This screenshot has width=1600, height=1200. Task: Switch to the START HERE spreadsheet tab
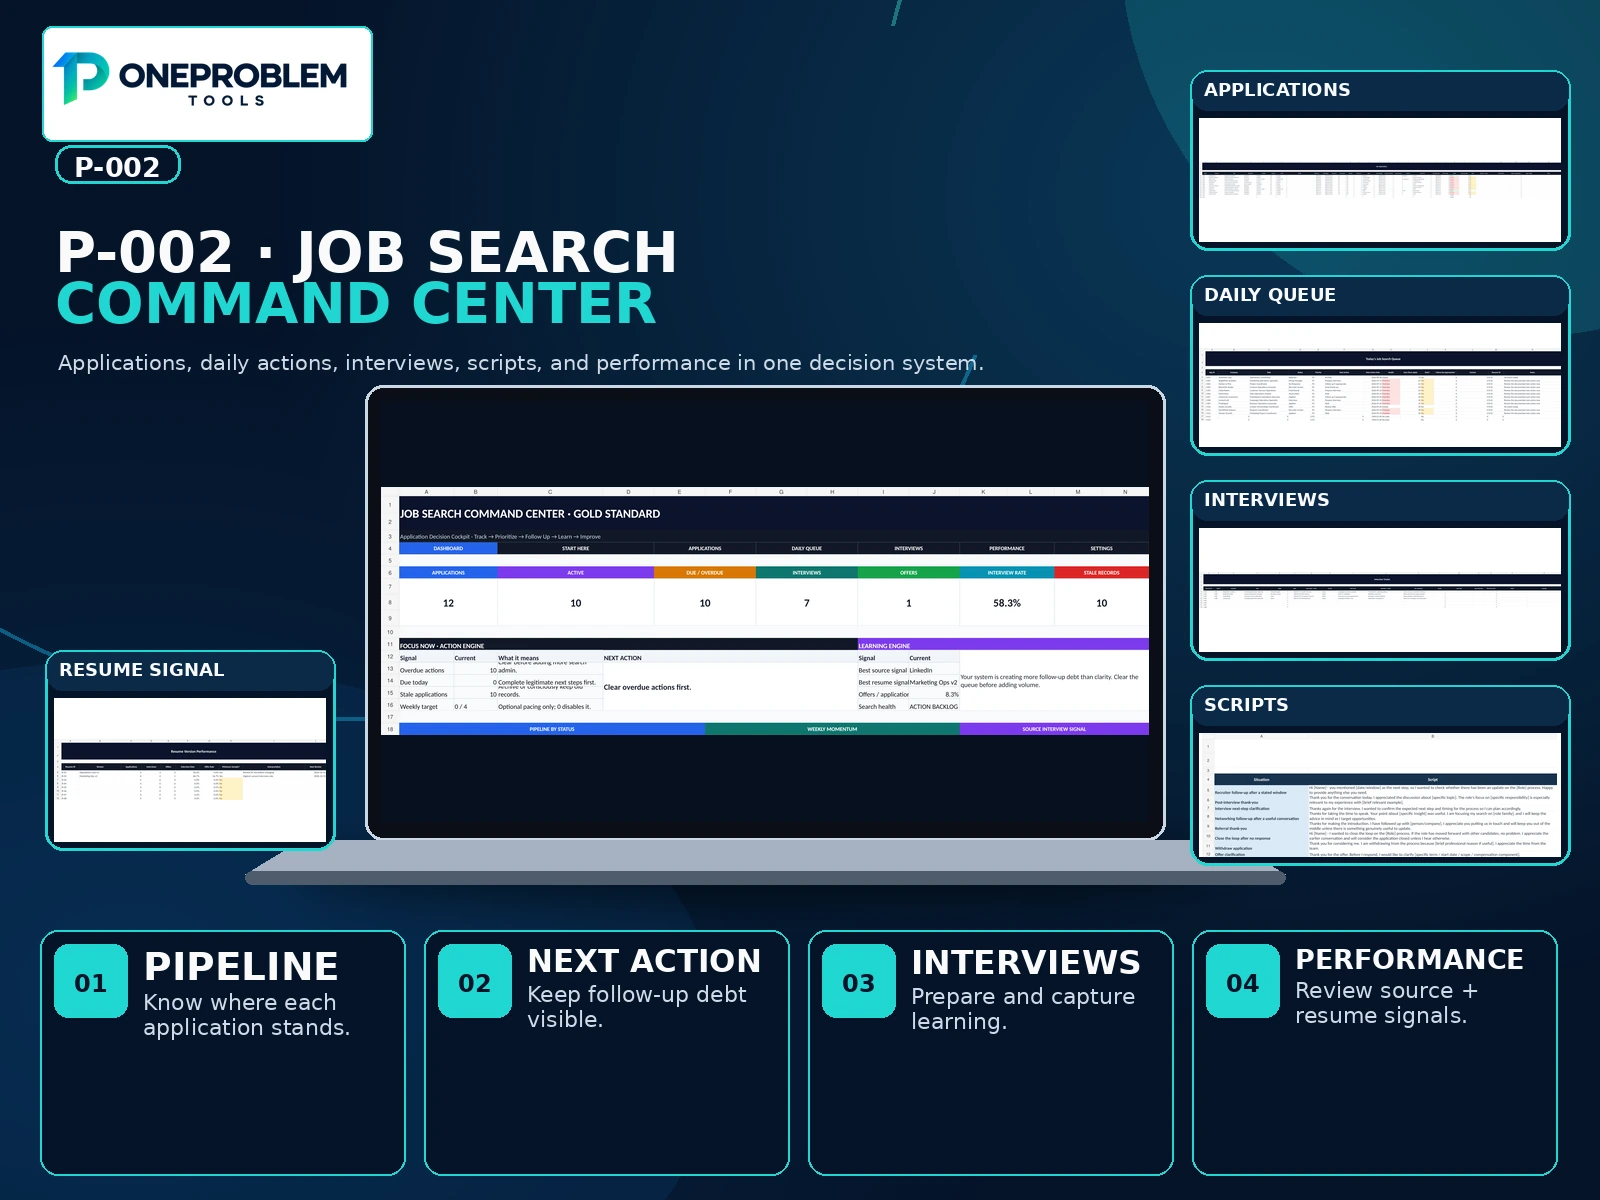(575, 548)
